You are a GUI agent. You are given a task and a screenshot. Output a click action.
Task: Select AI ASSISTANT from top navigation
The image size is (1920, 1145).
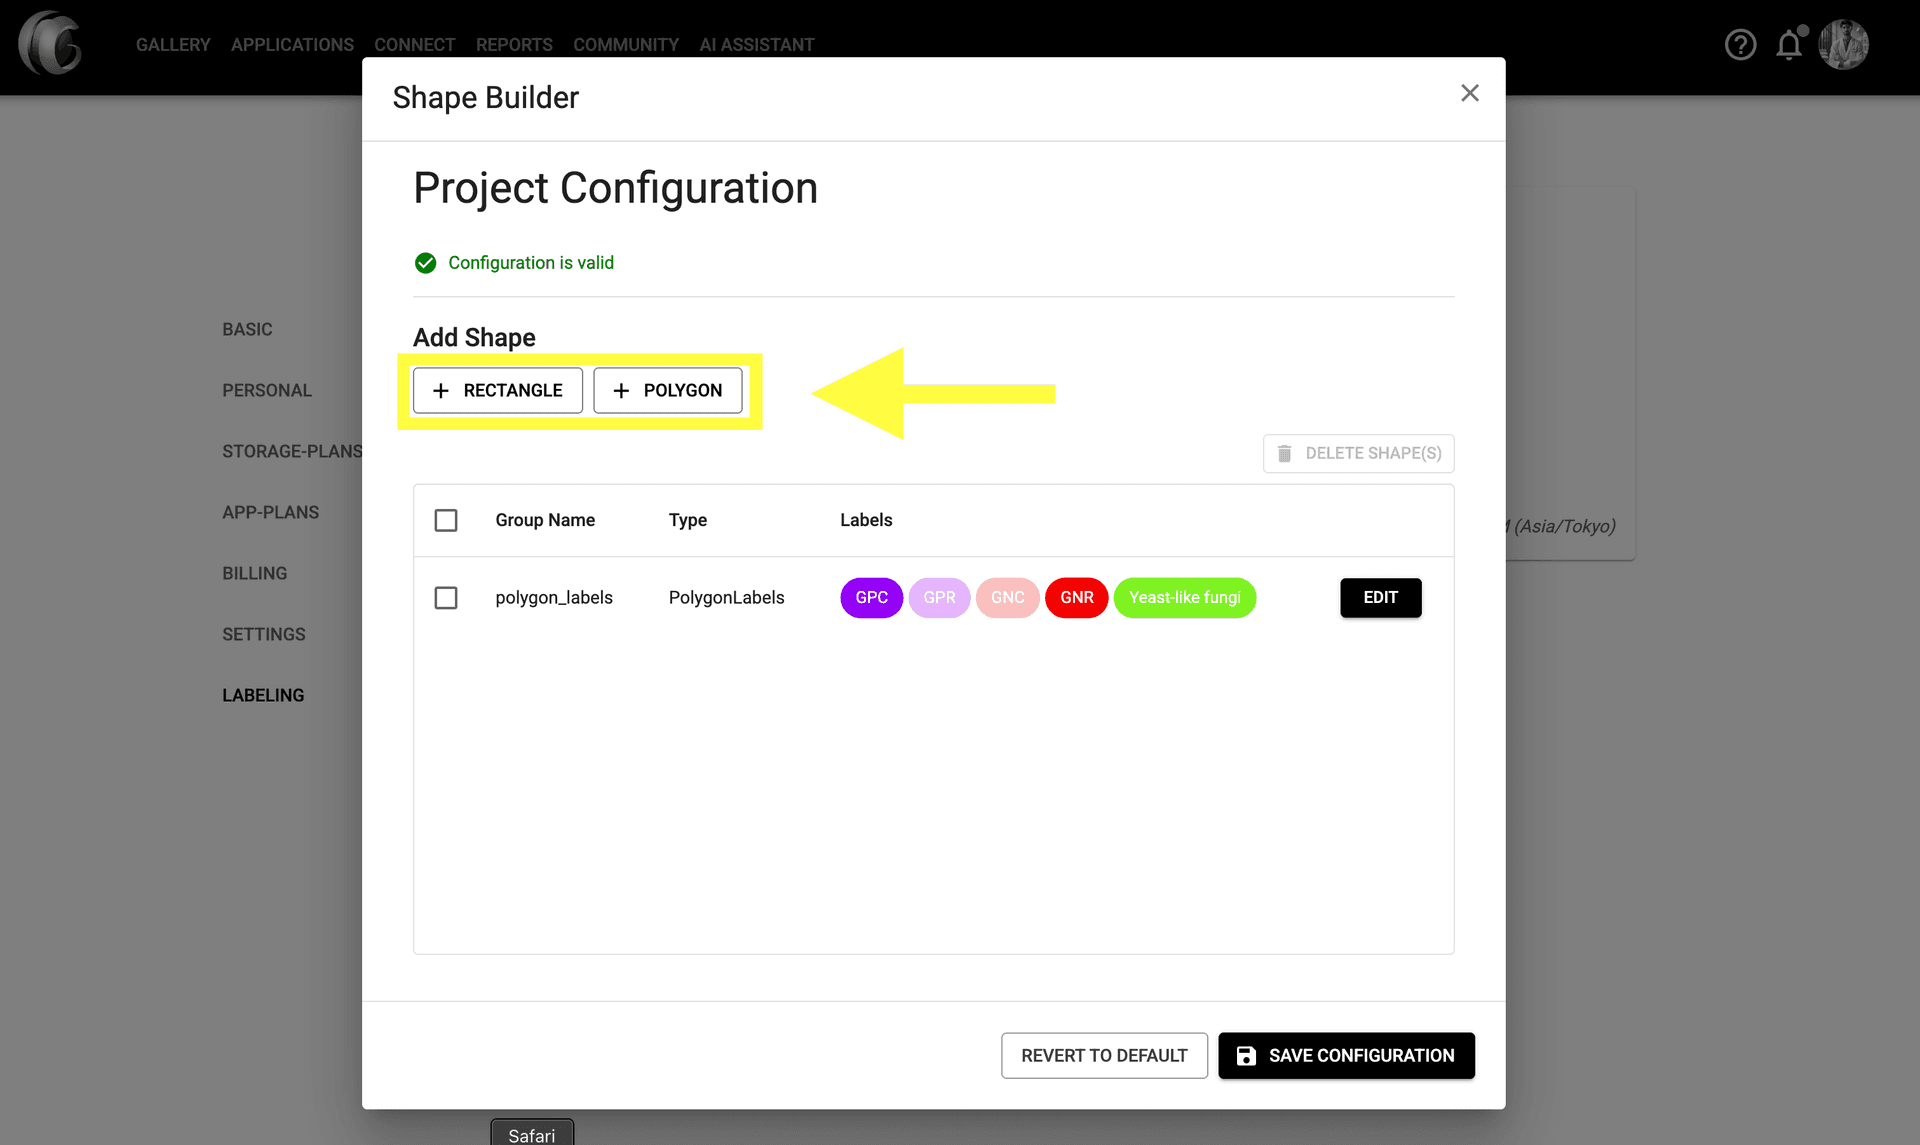click(757, 44)
